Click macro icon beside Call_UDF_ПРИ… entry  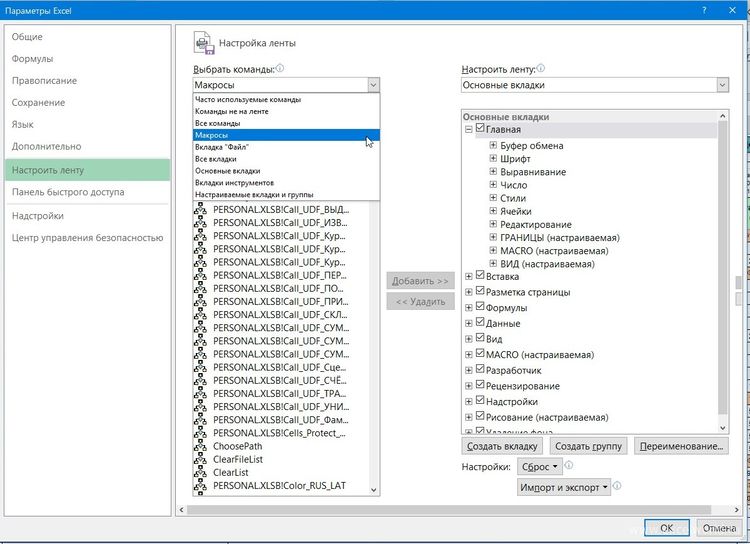click(200, 301)
